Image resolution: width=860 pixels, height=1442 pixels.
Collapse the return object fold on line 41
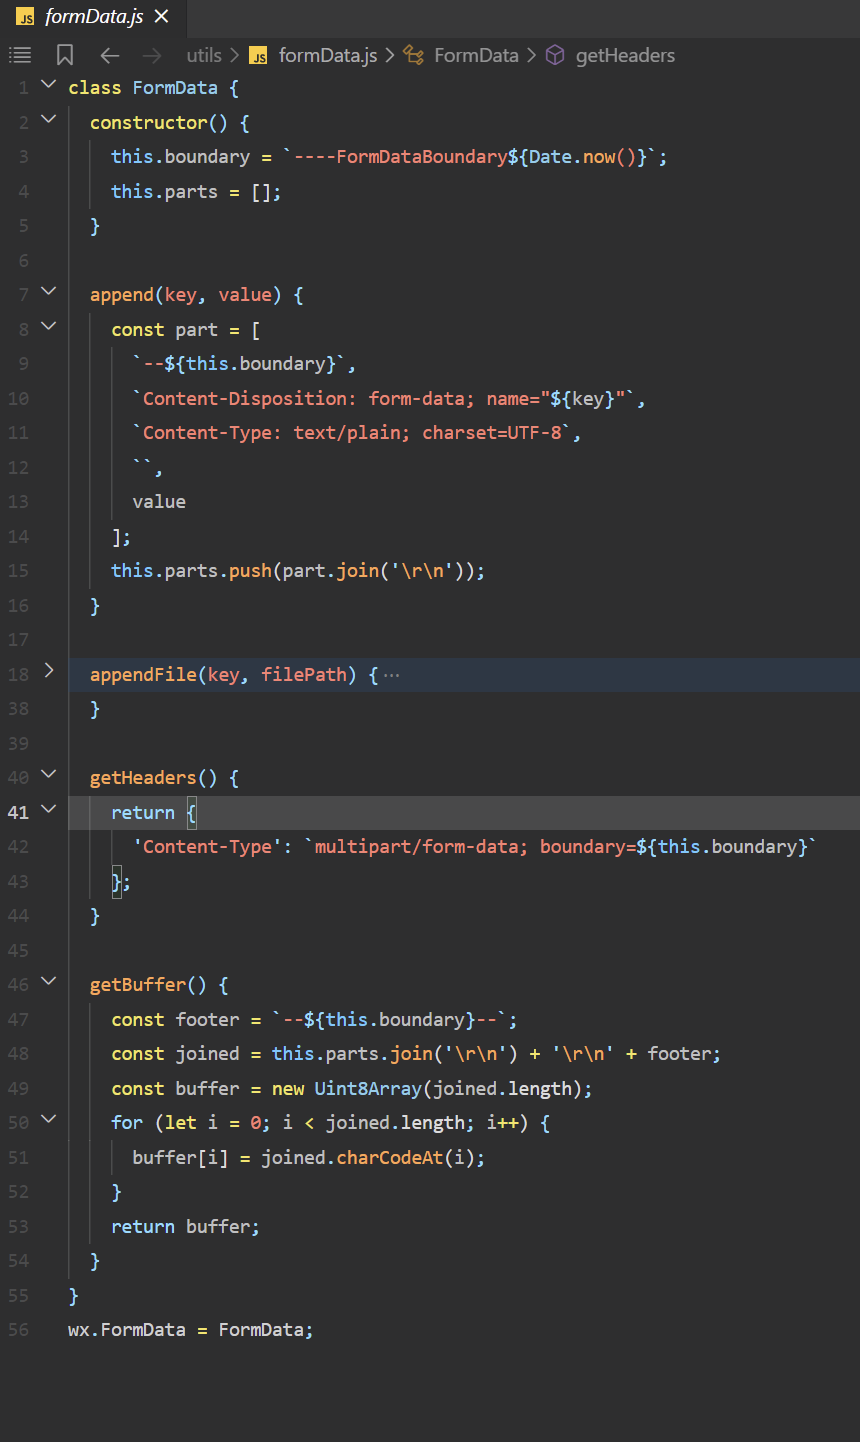click(48, 810)
